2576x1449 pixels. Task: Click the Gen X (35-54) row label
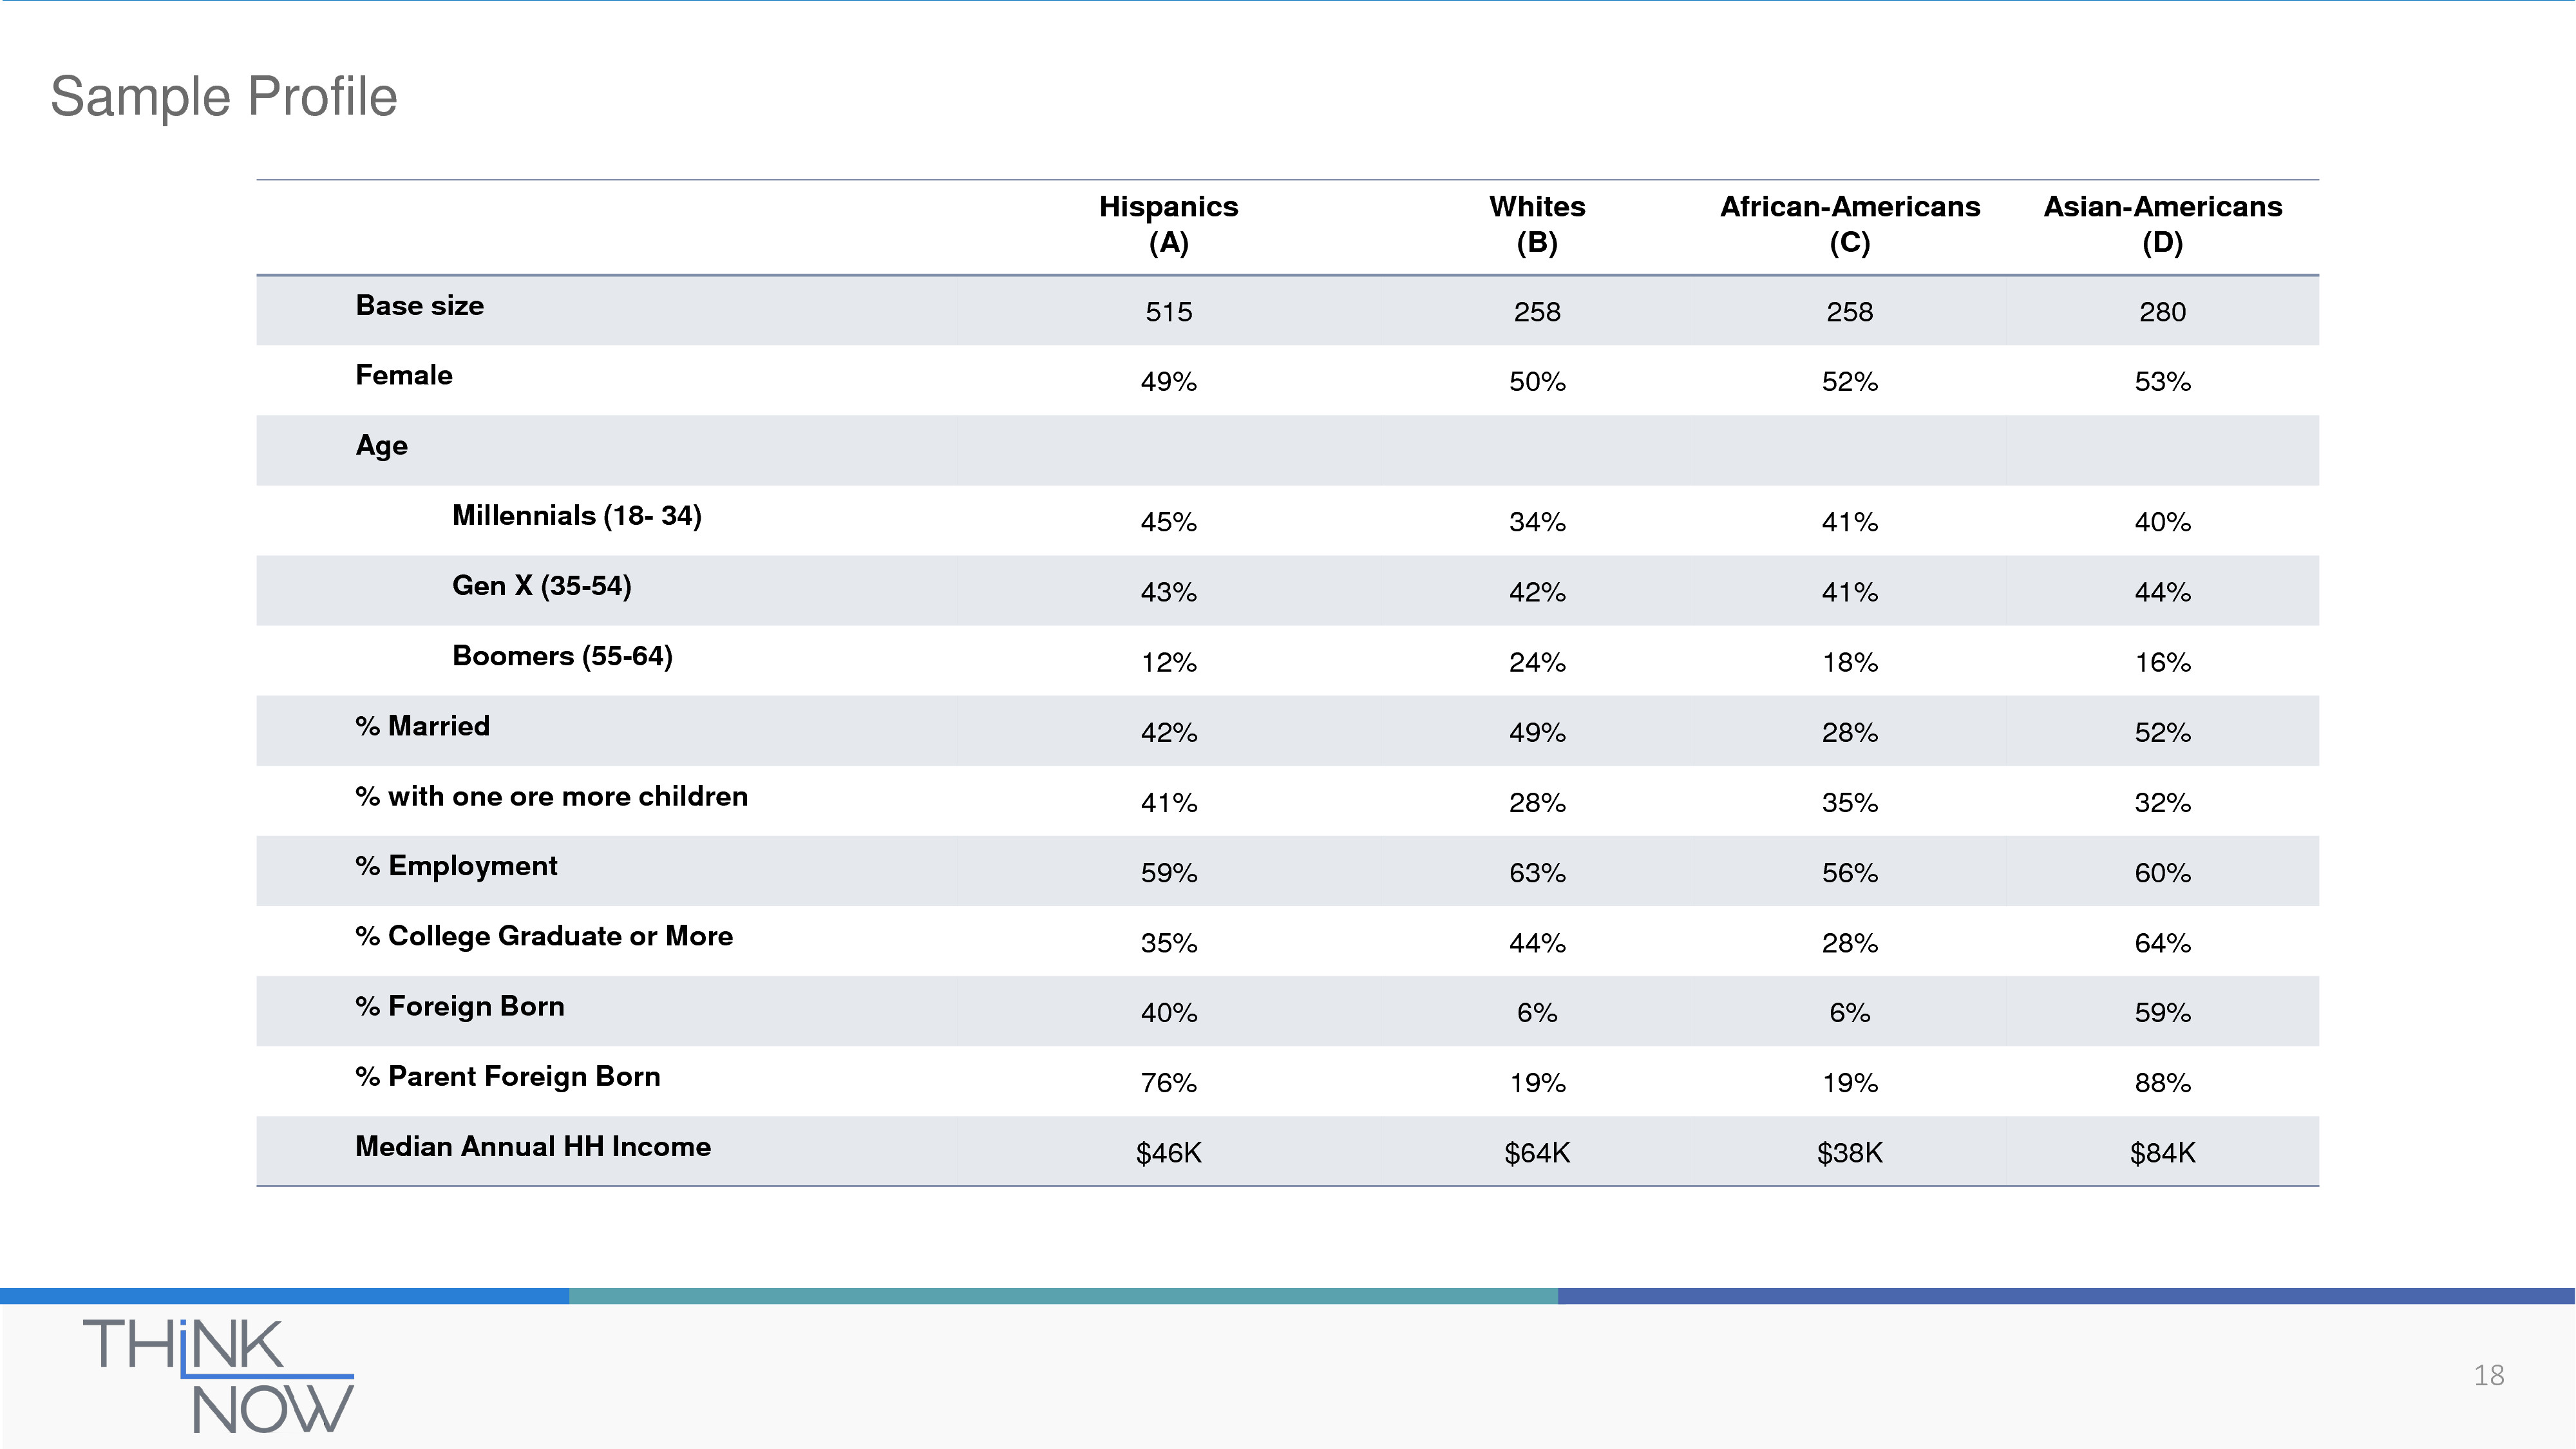pyautogui.click(x=542, y=586)
